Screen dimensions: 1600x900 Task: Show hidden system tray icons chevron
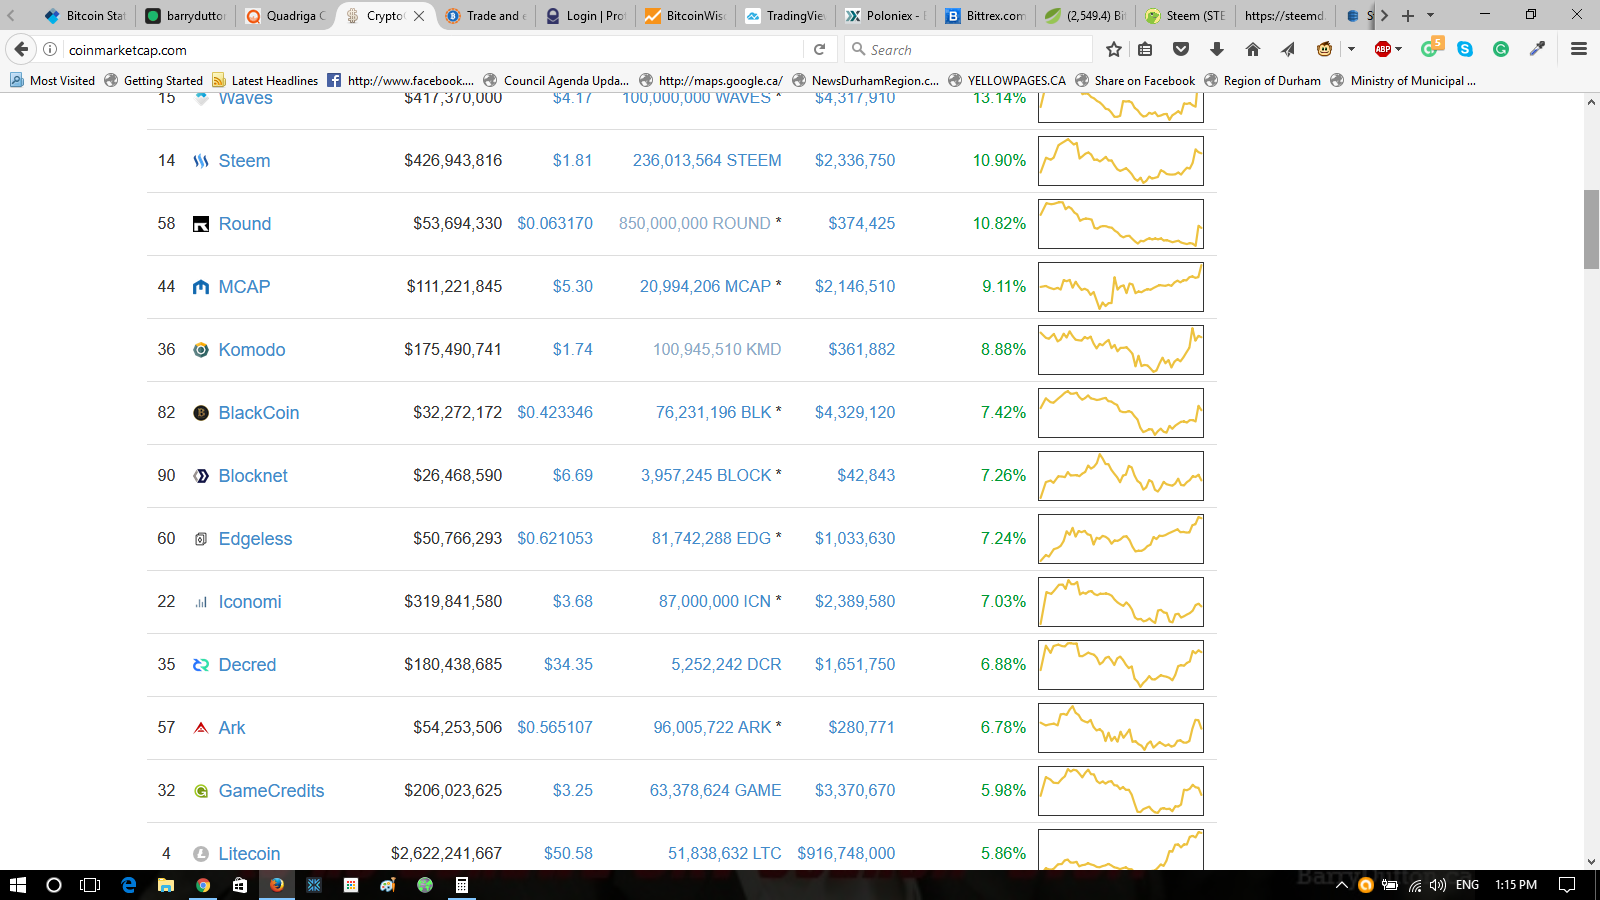(x=1342, y=885)
